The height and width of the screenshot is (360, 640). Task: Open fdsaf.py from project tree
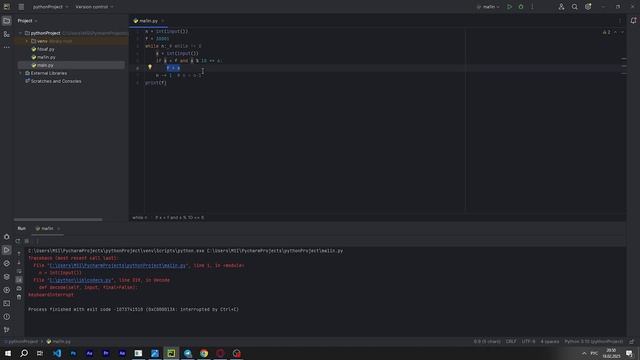[x=46, y=49]
